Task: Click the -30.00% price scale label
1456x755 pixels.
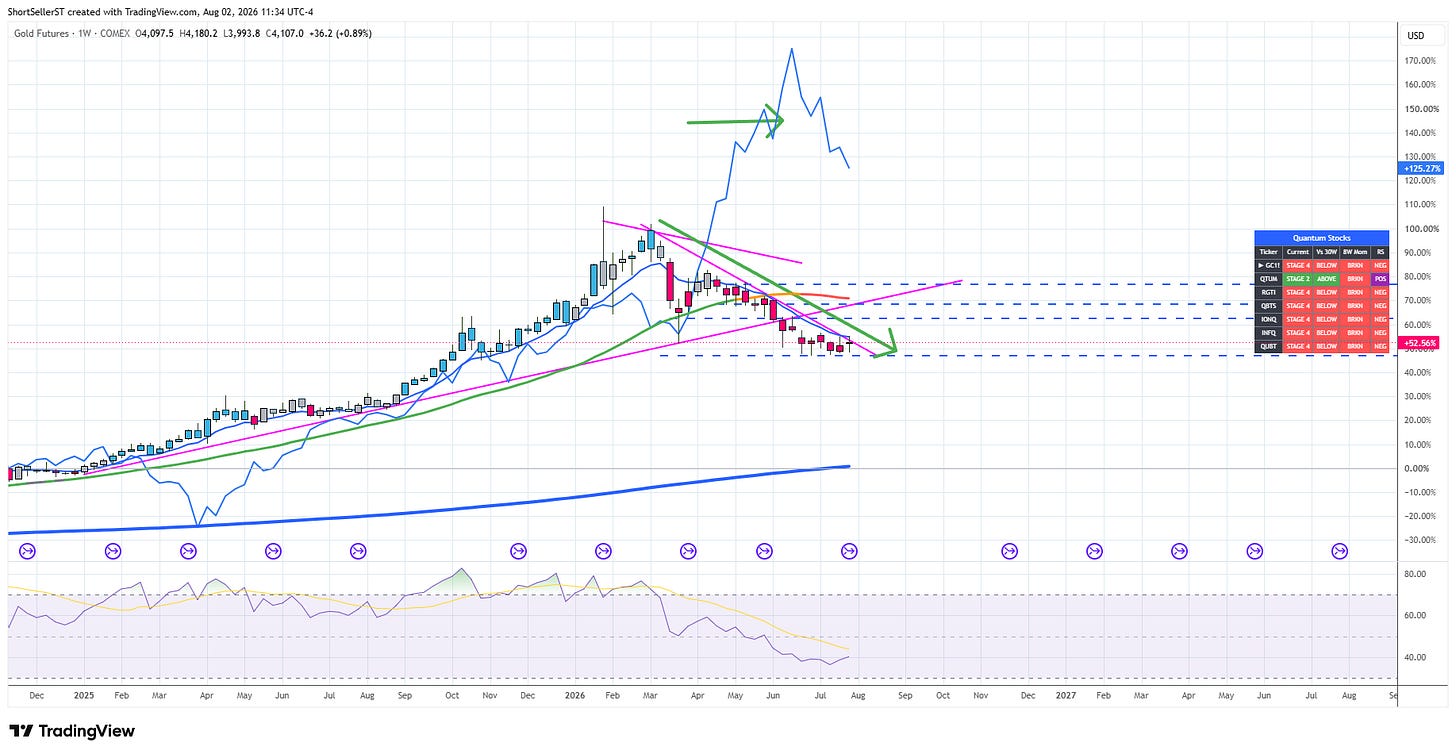Action: coord(1420,541)
